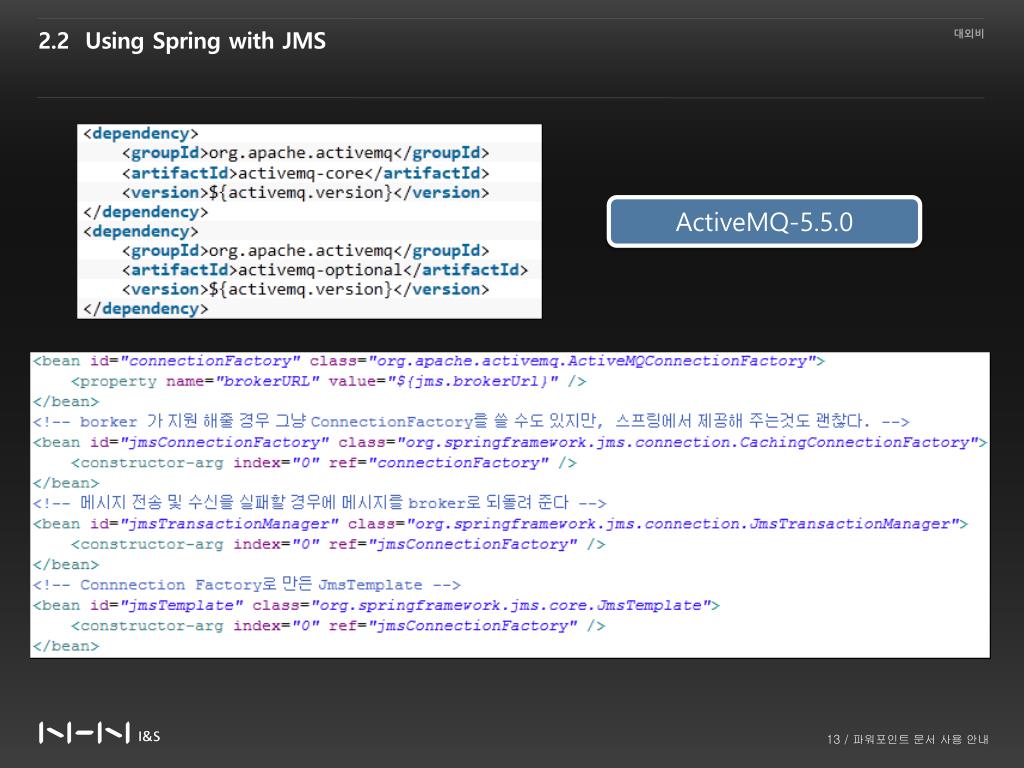Click the comment 'Connnection Factory로 만든 JmsTemplate'
Image resolution: width=1024 pixels, height=768 pixels.
pos(247,584)
